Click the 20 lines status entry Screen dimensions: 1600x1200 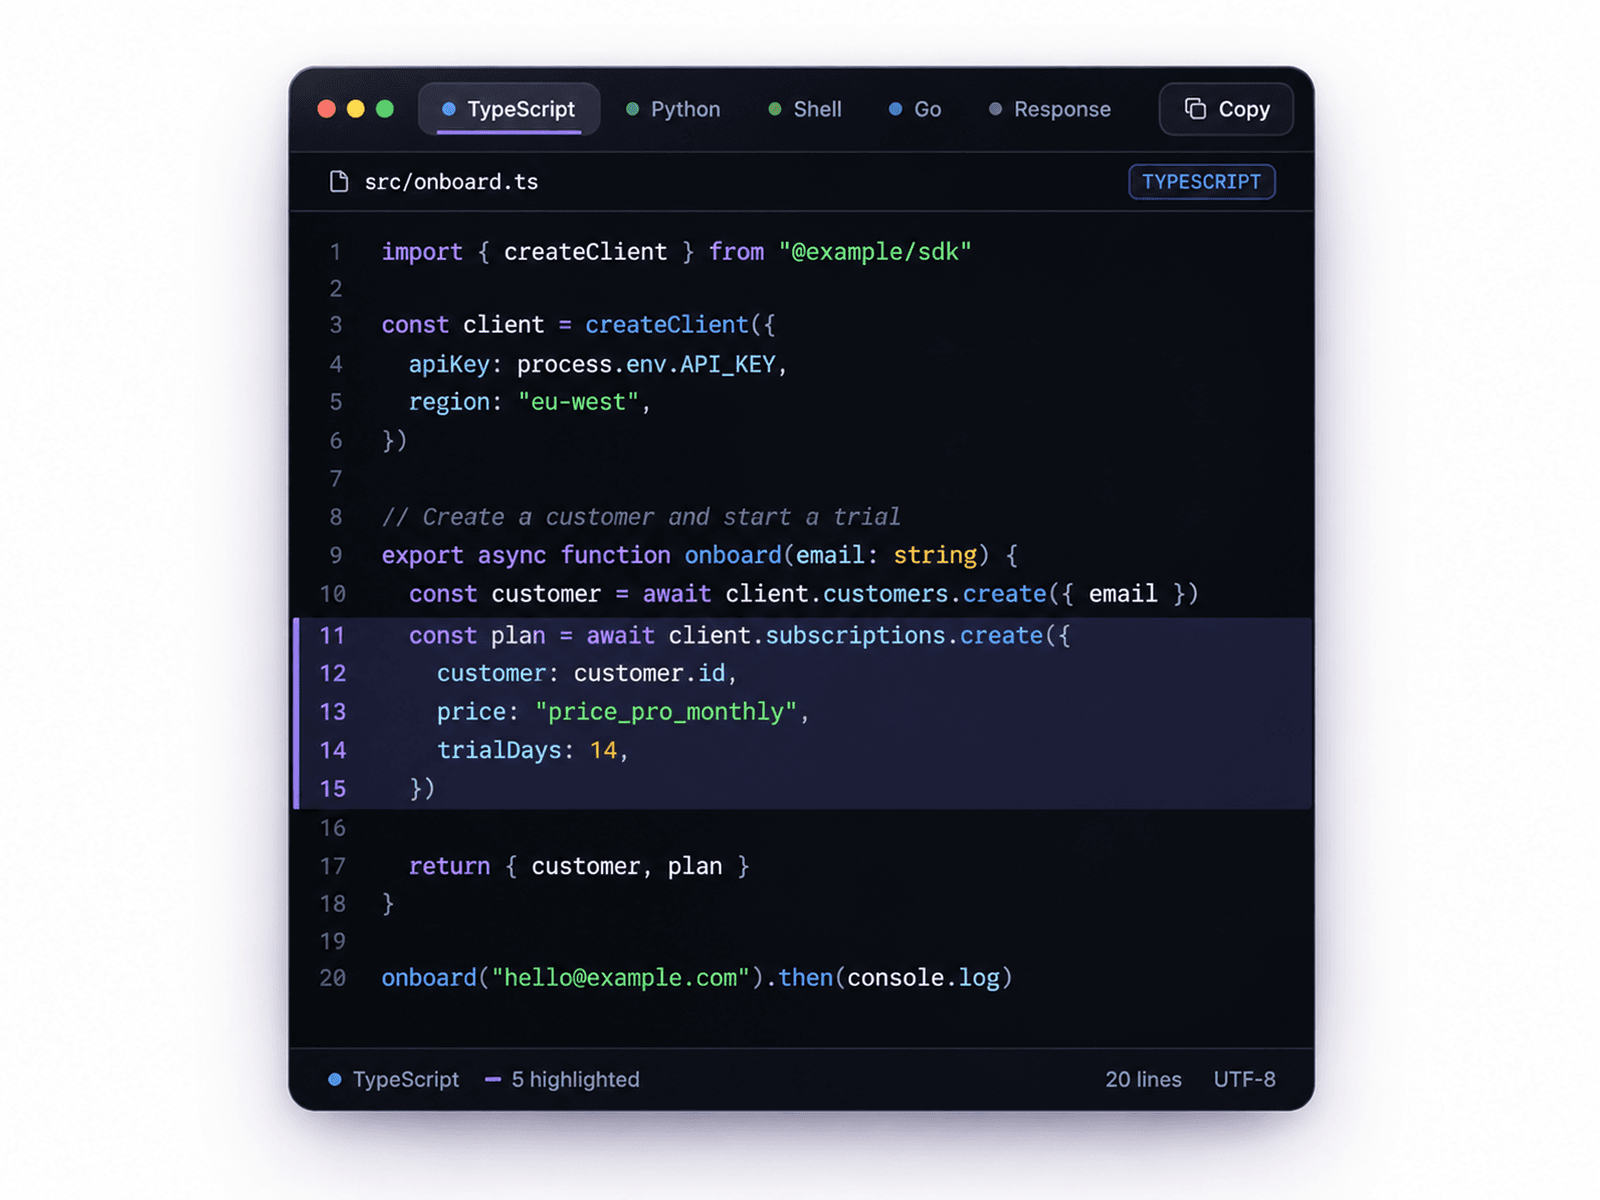1143,1080
